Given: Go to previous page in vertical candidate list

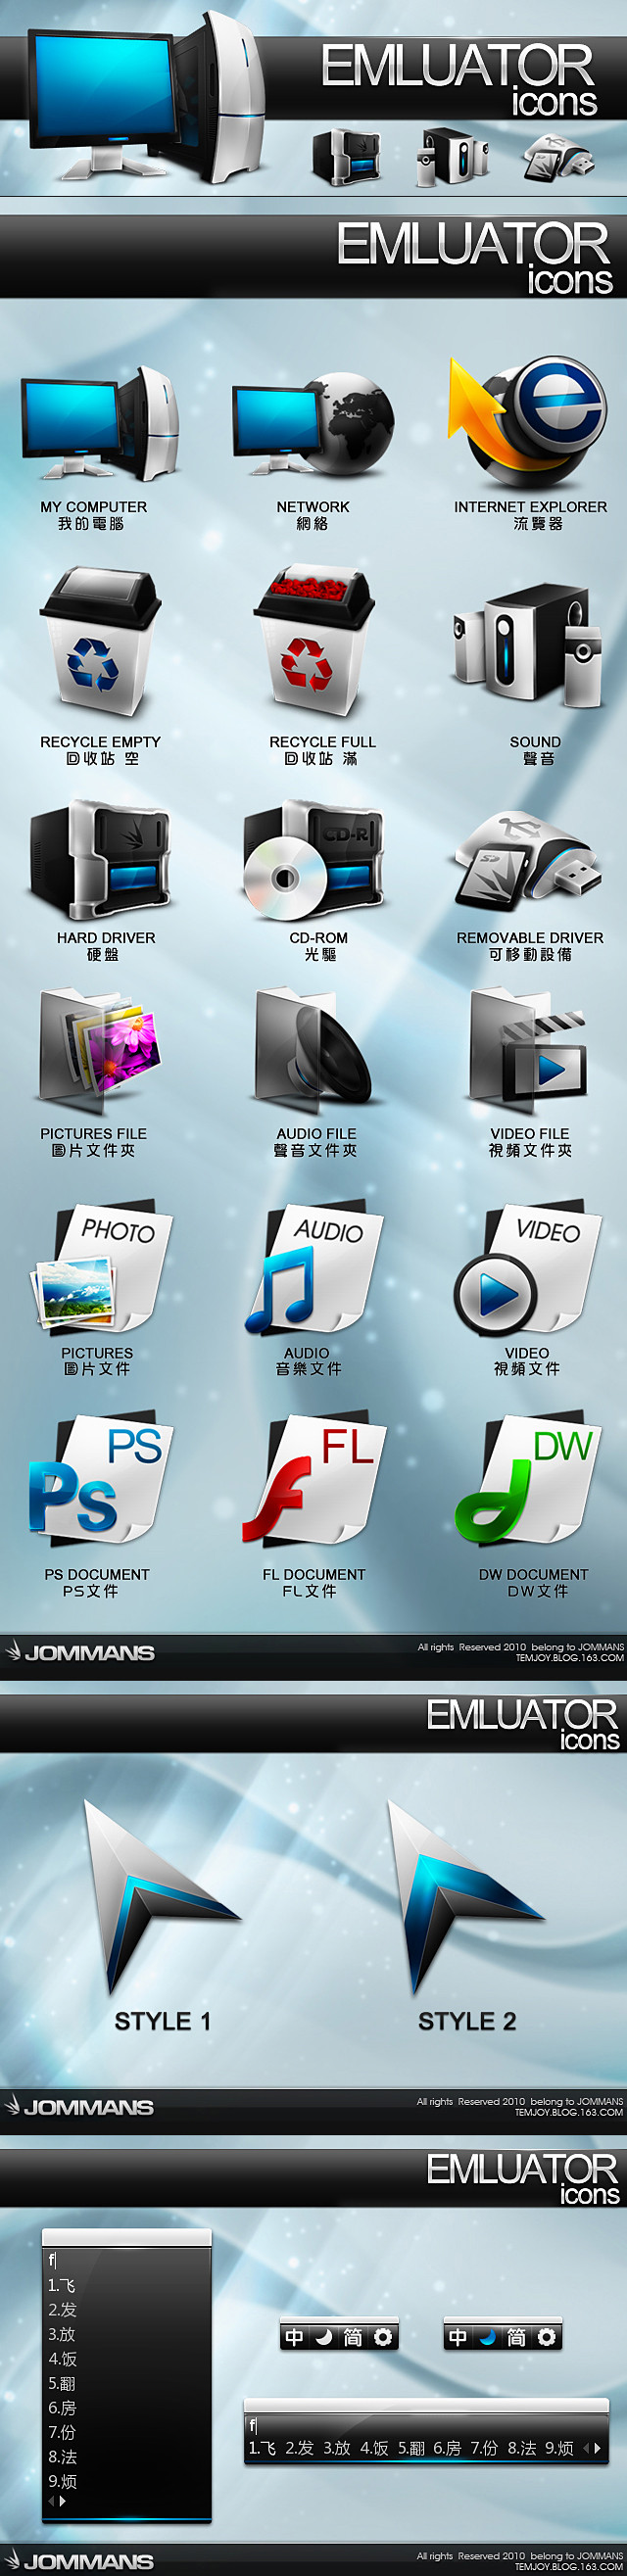Looking at the screenshot, I should (50, 2501).
